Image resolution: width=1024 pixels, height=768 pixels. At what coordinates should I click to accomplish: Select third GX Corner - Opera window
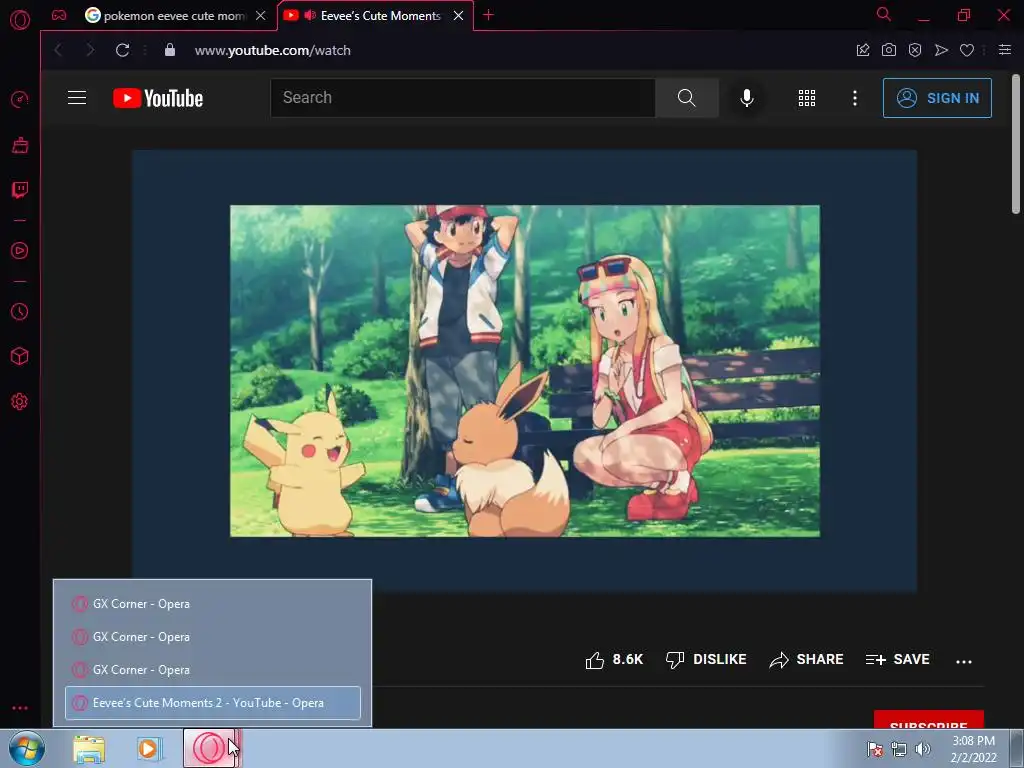[x=213, y=670]
